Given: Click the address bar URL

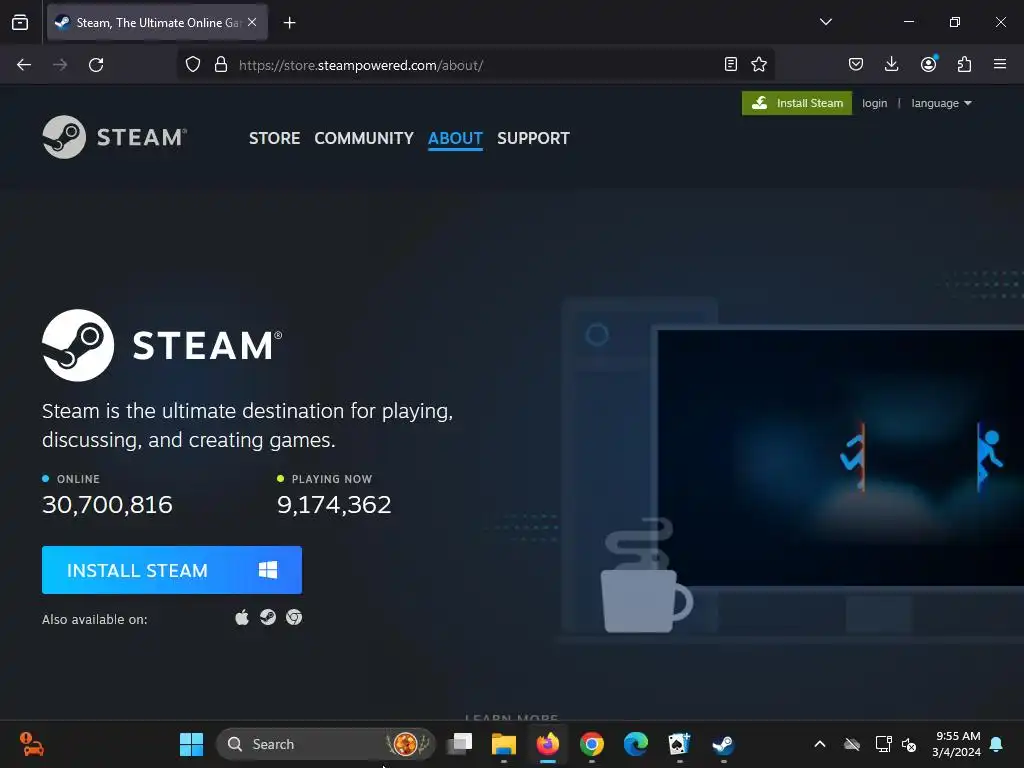Looking at the screenshot, I should click(x=360, y=65).
